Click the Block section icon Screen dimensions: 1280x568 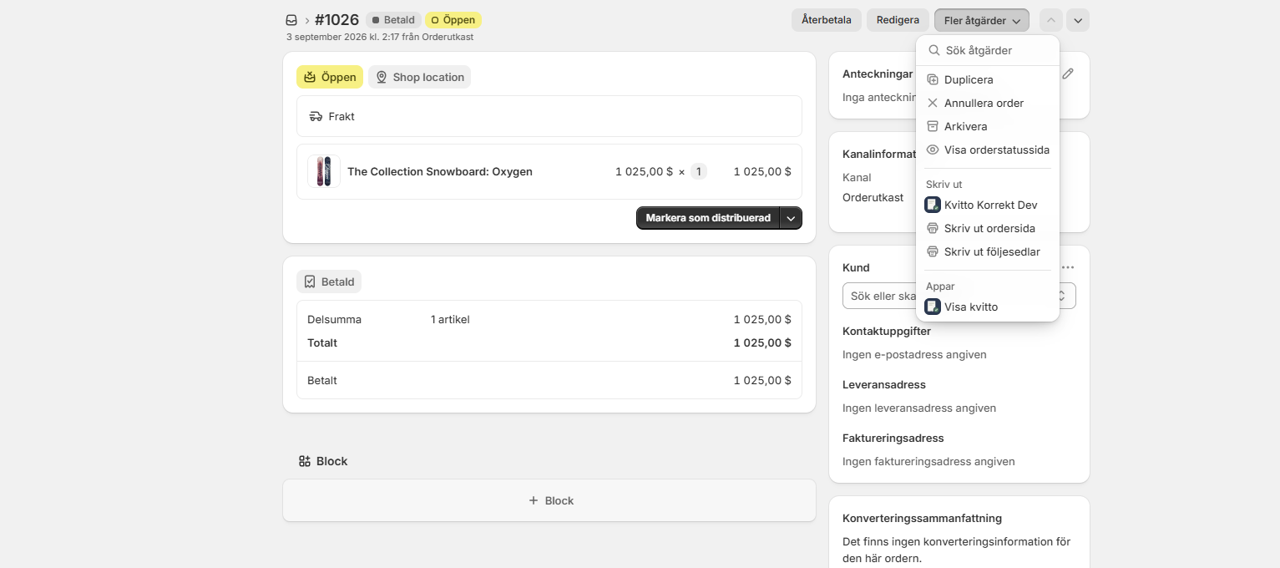pyautogui.click(x=304, y=461)
